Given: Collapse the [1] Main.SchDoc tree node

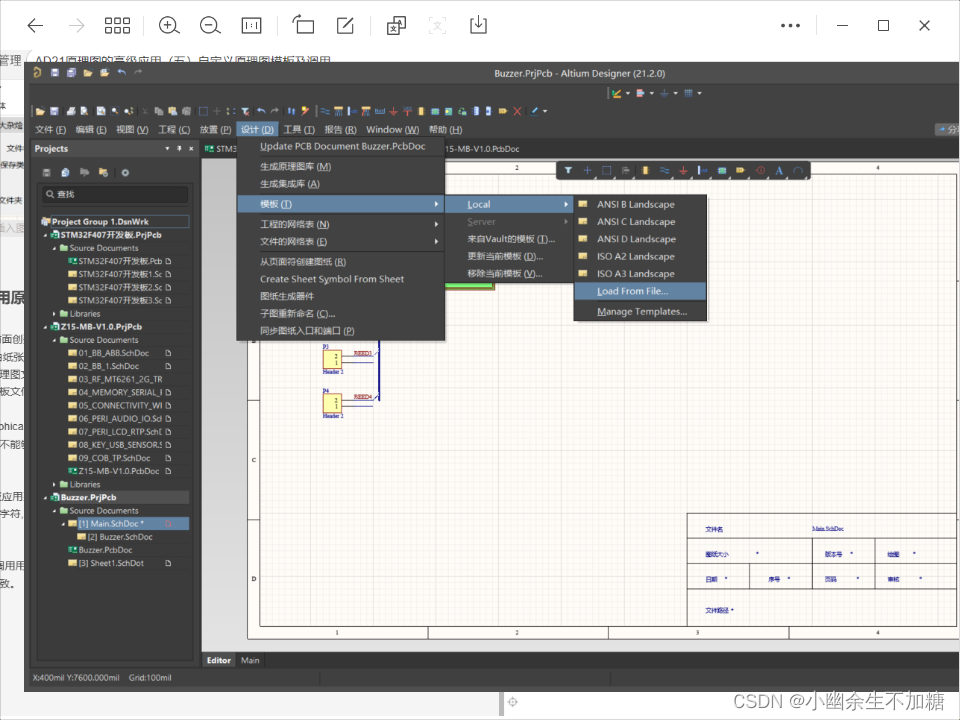Looking at the screenshot, I should point(63,524).
